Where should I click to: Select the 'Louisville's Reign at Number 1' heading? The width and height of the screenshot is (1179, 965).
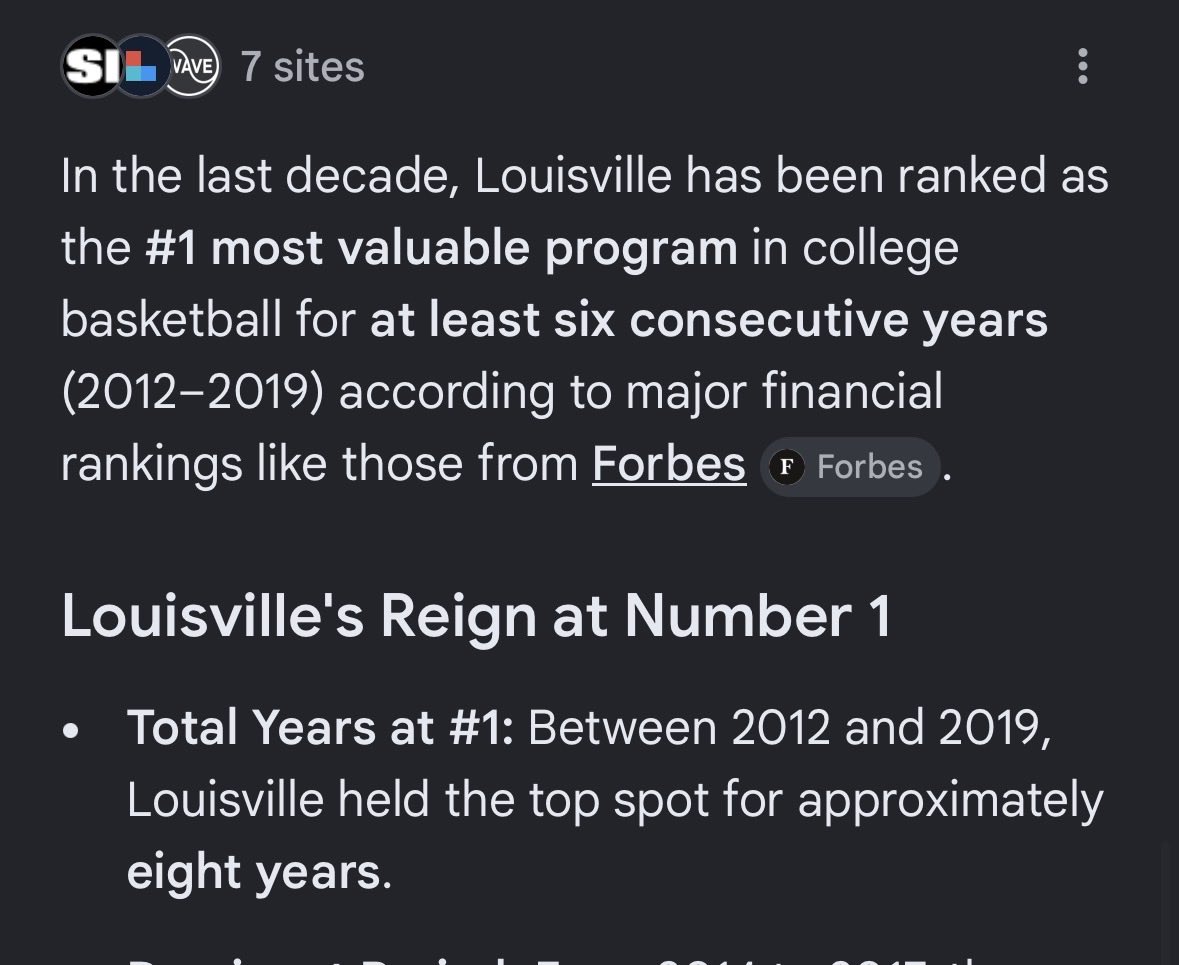click(x=476, y=617)
